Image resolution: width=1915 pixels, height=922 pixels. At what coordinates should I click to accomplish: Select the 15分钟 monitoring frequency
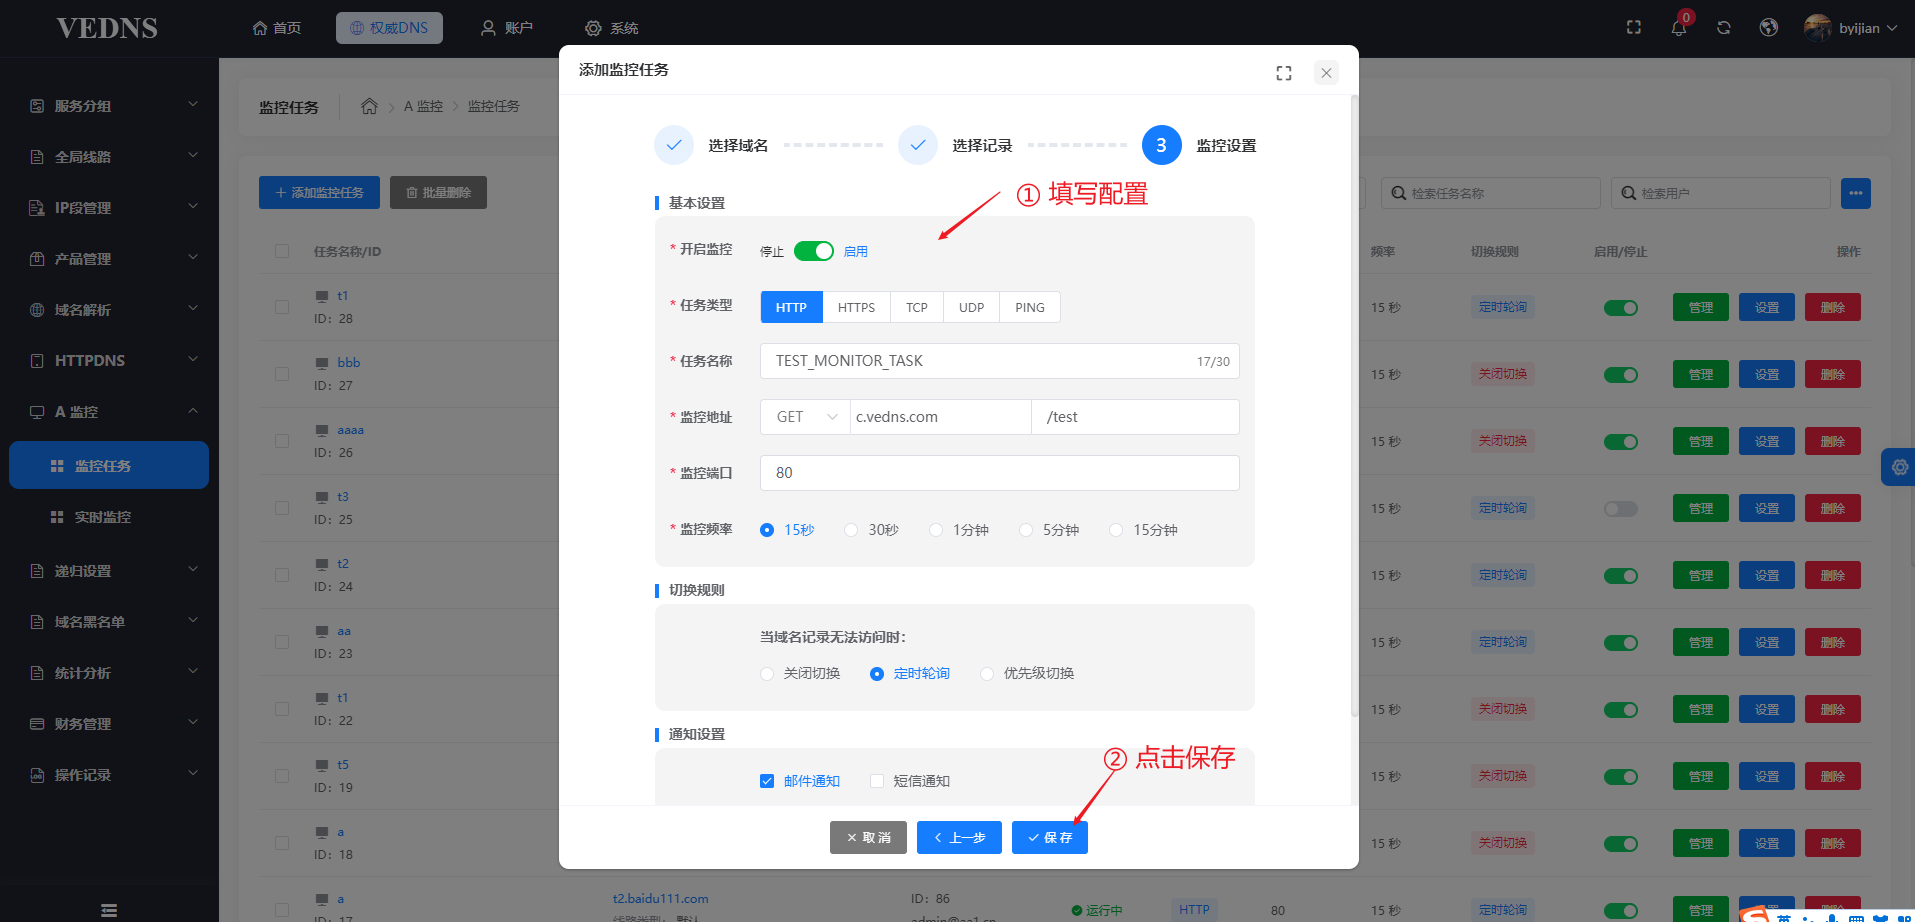1143,530
